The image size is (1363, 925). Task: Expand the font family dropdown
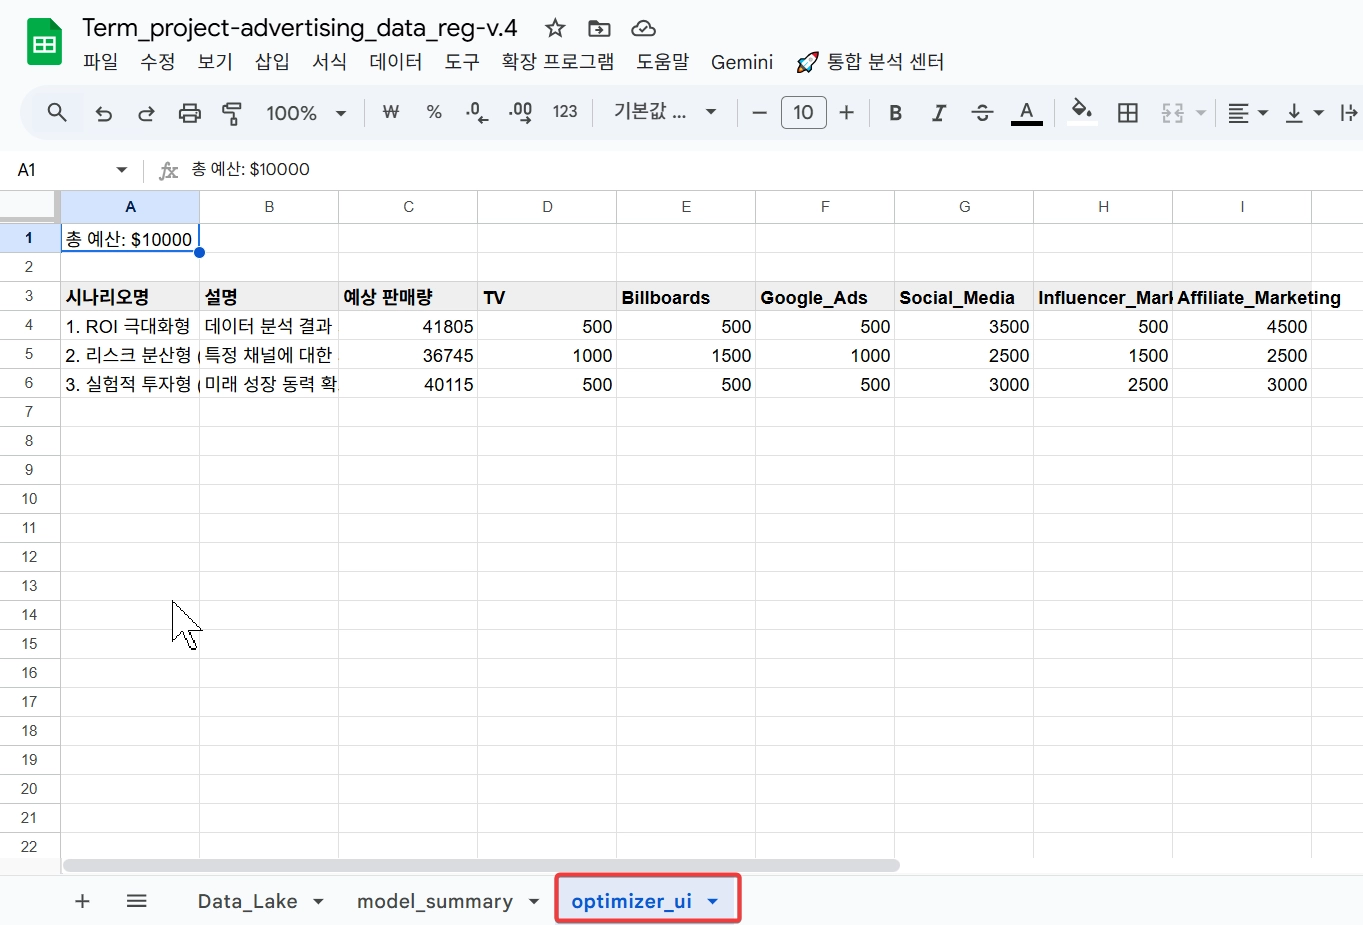(665, 112)
